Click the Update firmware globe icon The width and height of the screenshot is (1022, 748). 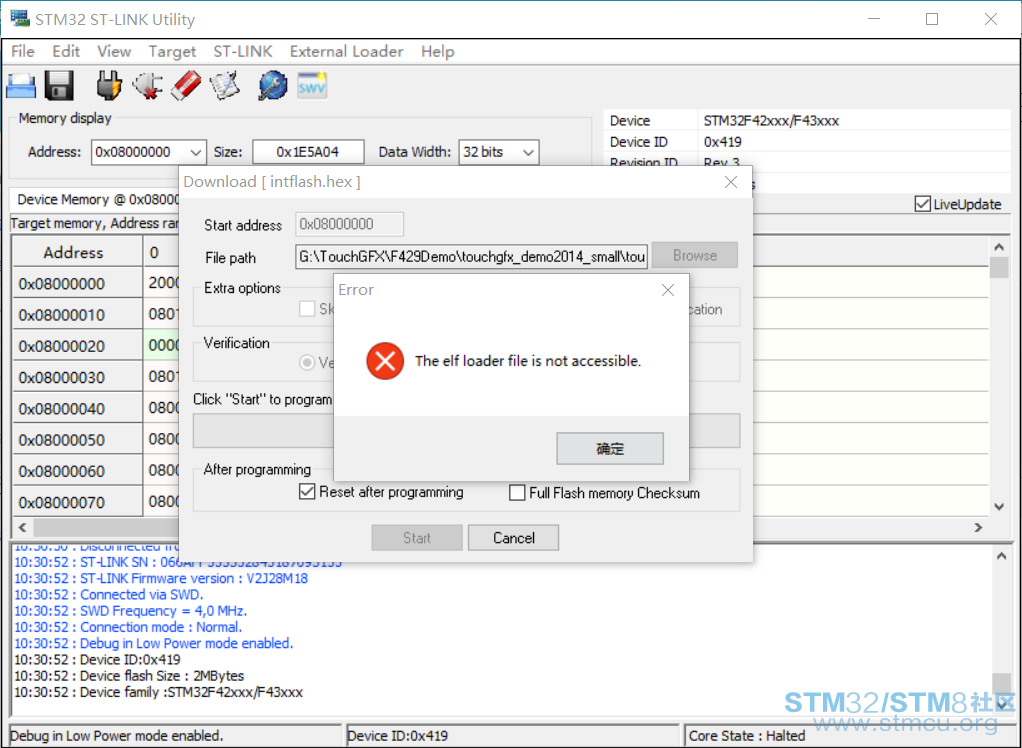tap(272, 86)
